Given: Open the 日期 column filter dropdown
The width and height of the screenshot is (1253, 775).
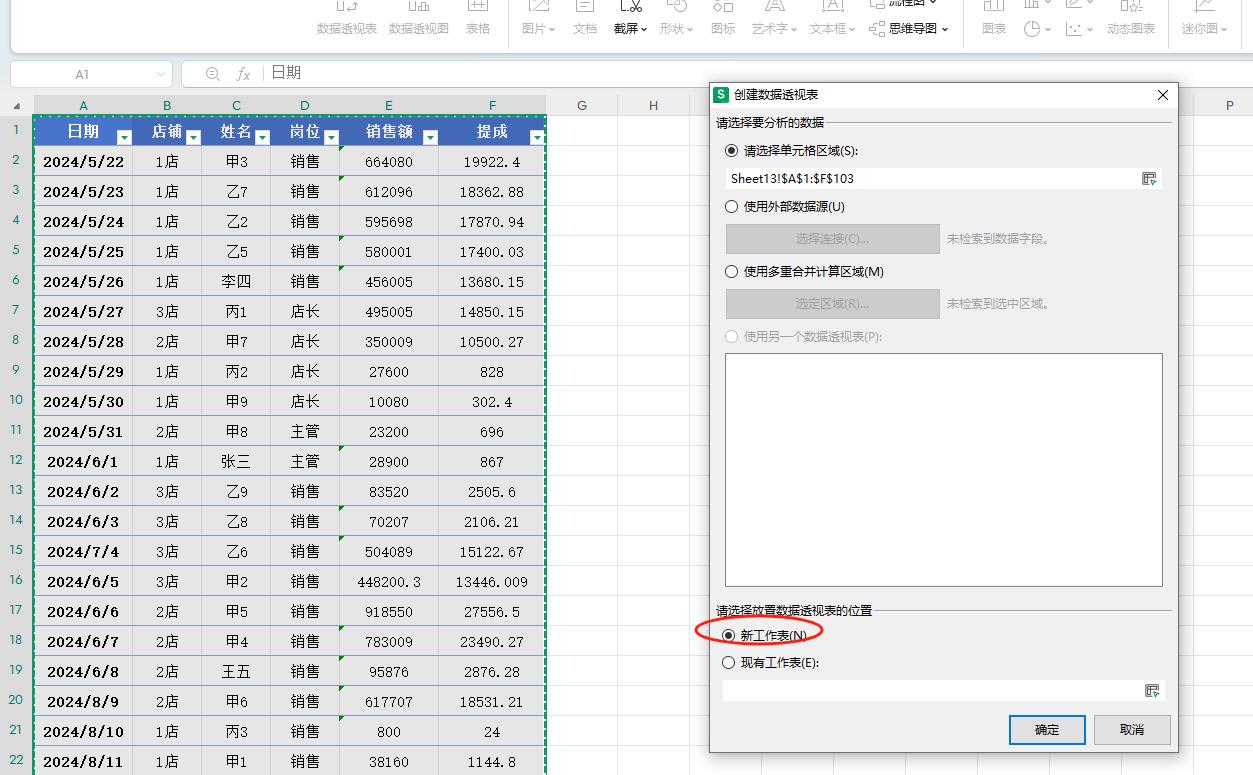Looking at the screenshot, I should click(x=124, y=138).
